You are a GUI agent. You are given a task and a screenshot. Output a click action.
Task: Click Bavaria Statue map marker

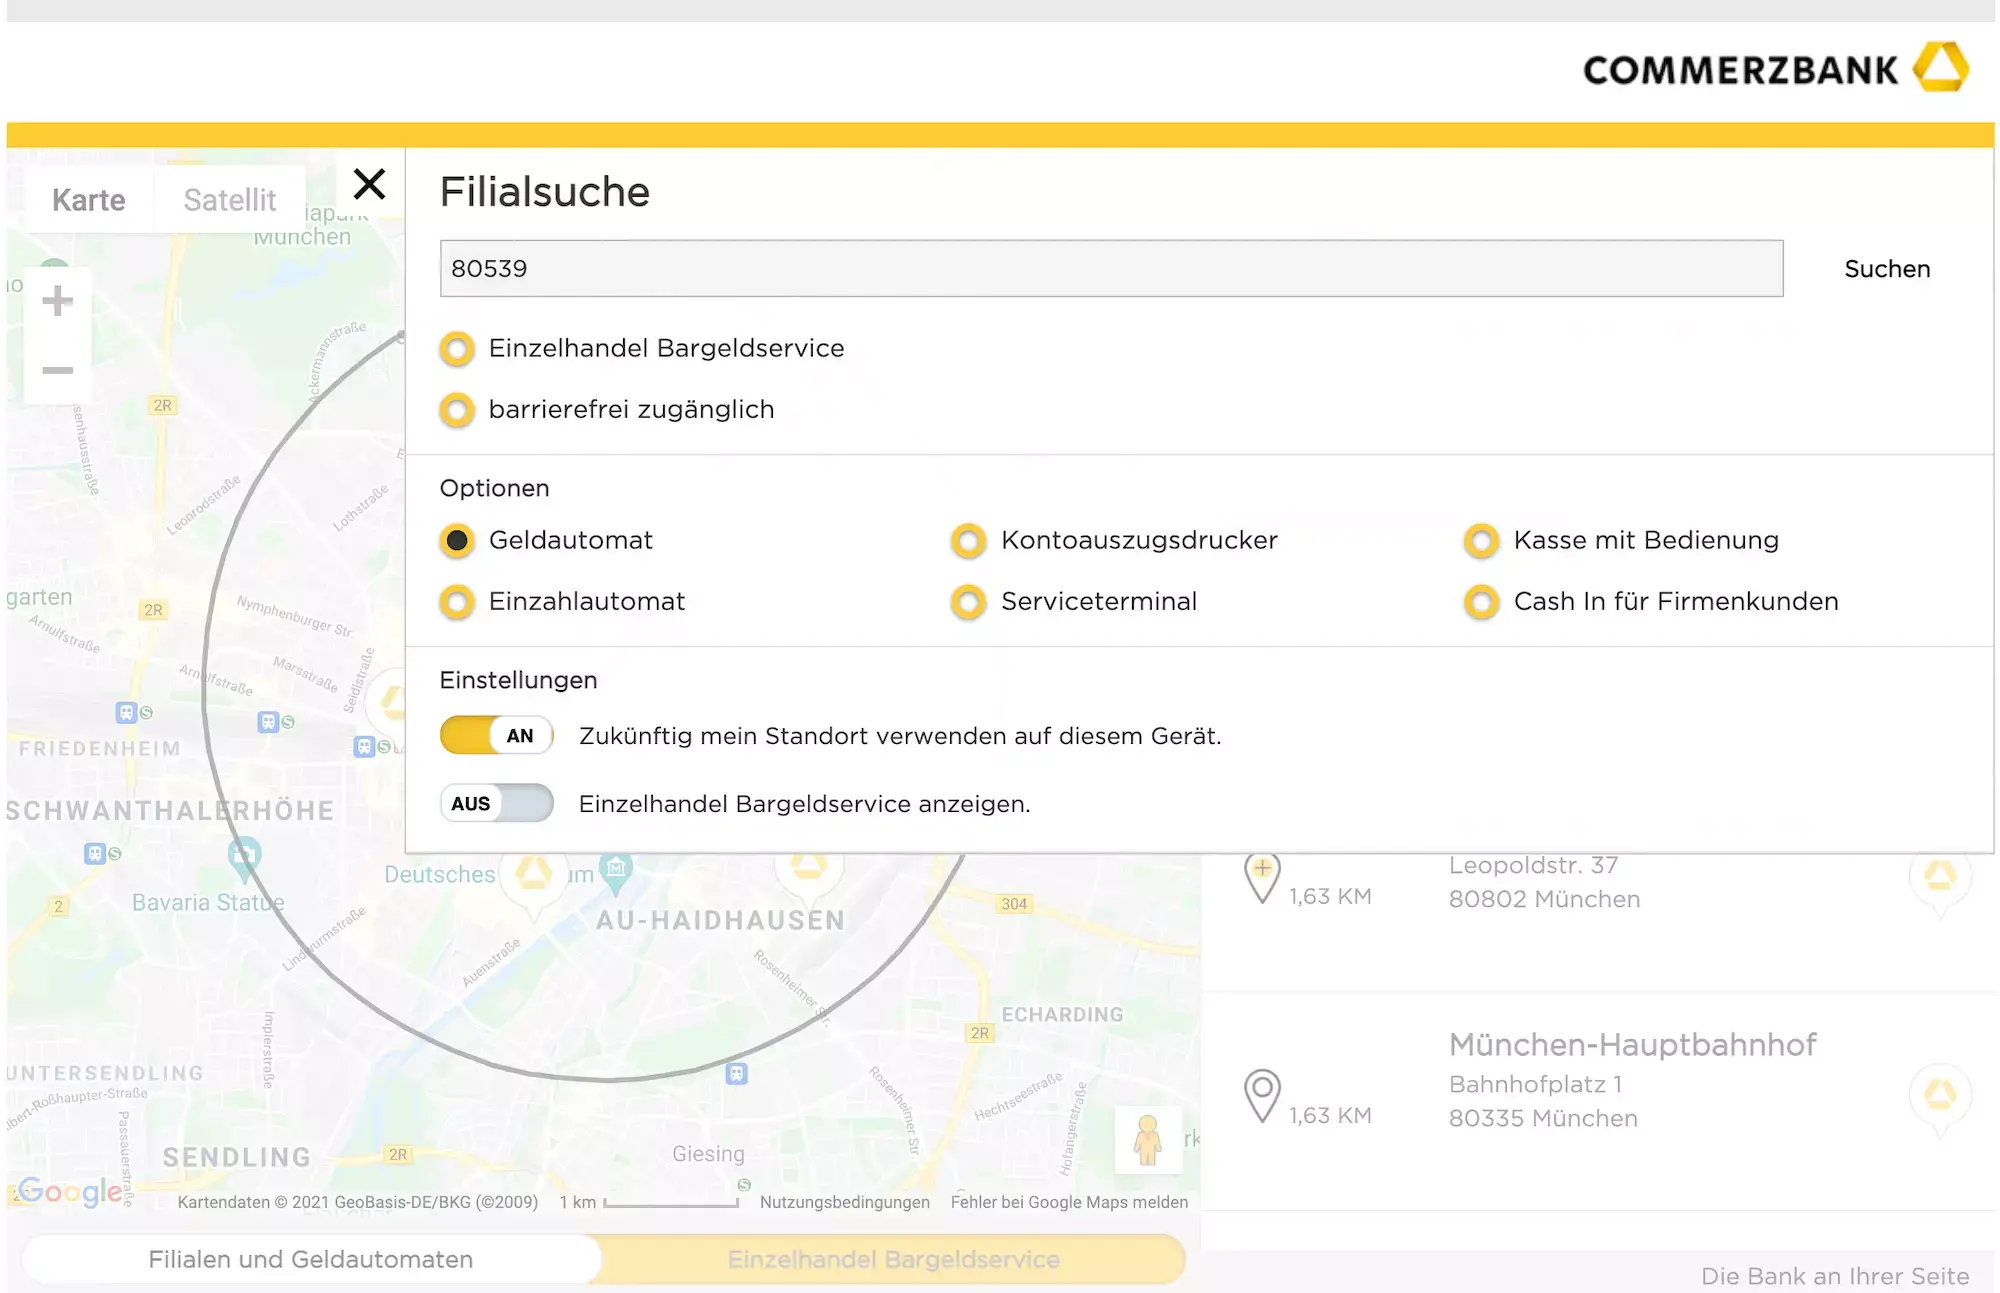pyautogui.click(x=244, y=857)
